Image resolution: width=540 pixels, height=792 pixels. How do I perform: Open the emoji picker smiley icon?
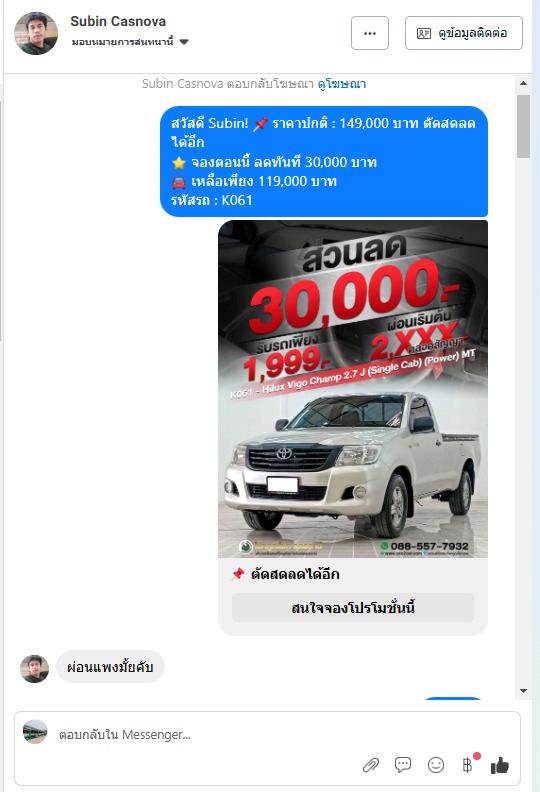435,765
